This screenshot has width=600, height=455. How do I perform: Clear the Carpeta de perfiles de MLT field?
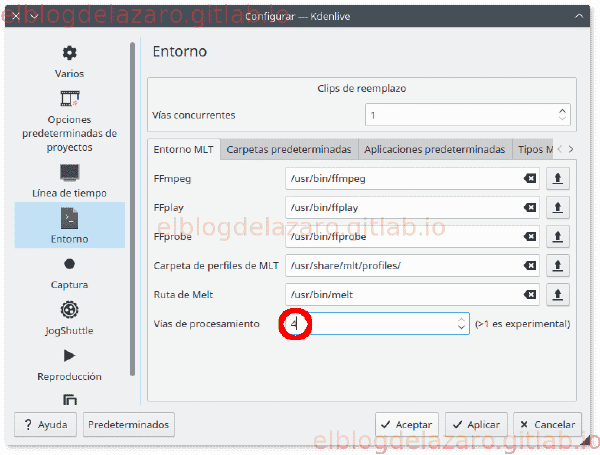(x=530, y=266)
